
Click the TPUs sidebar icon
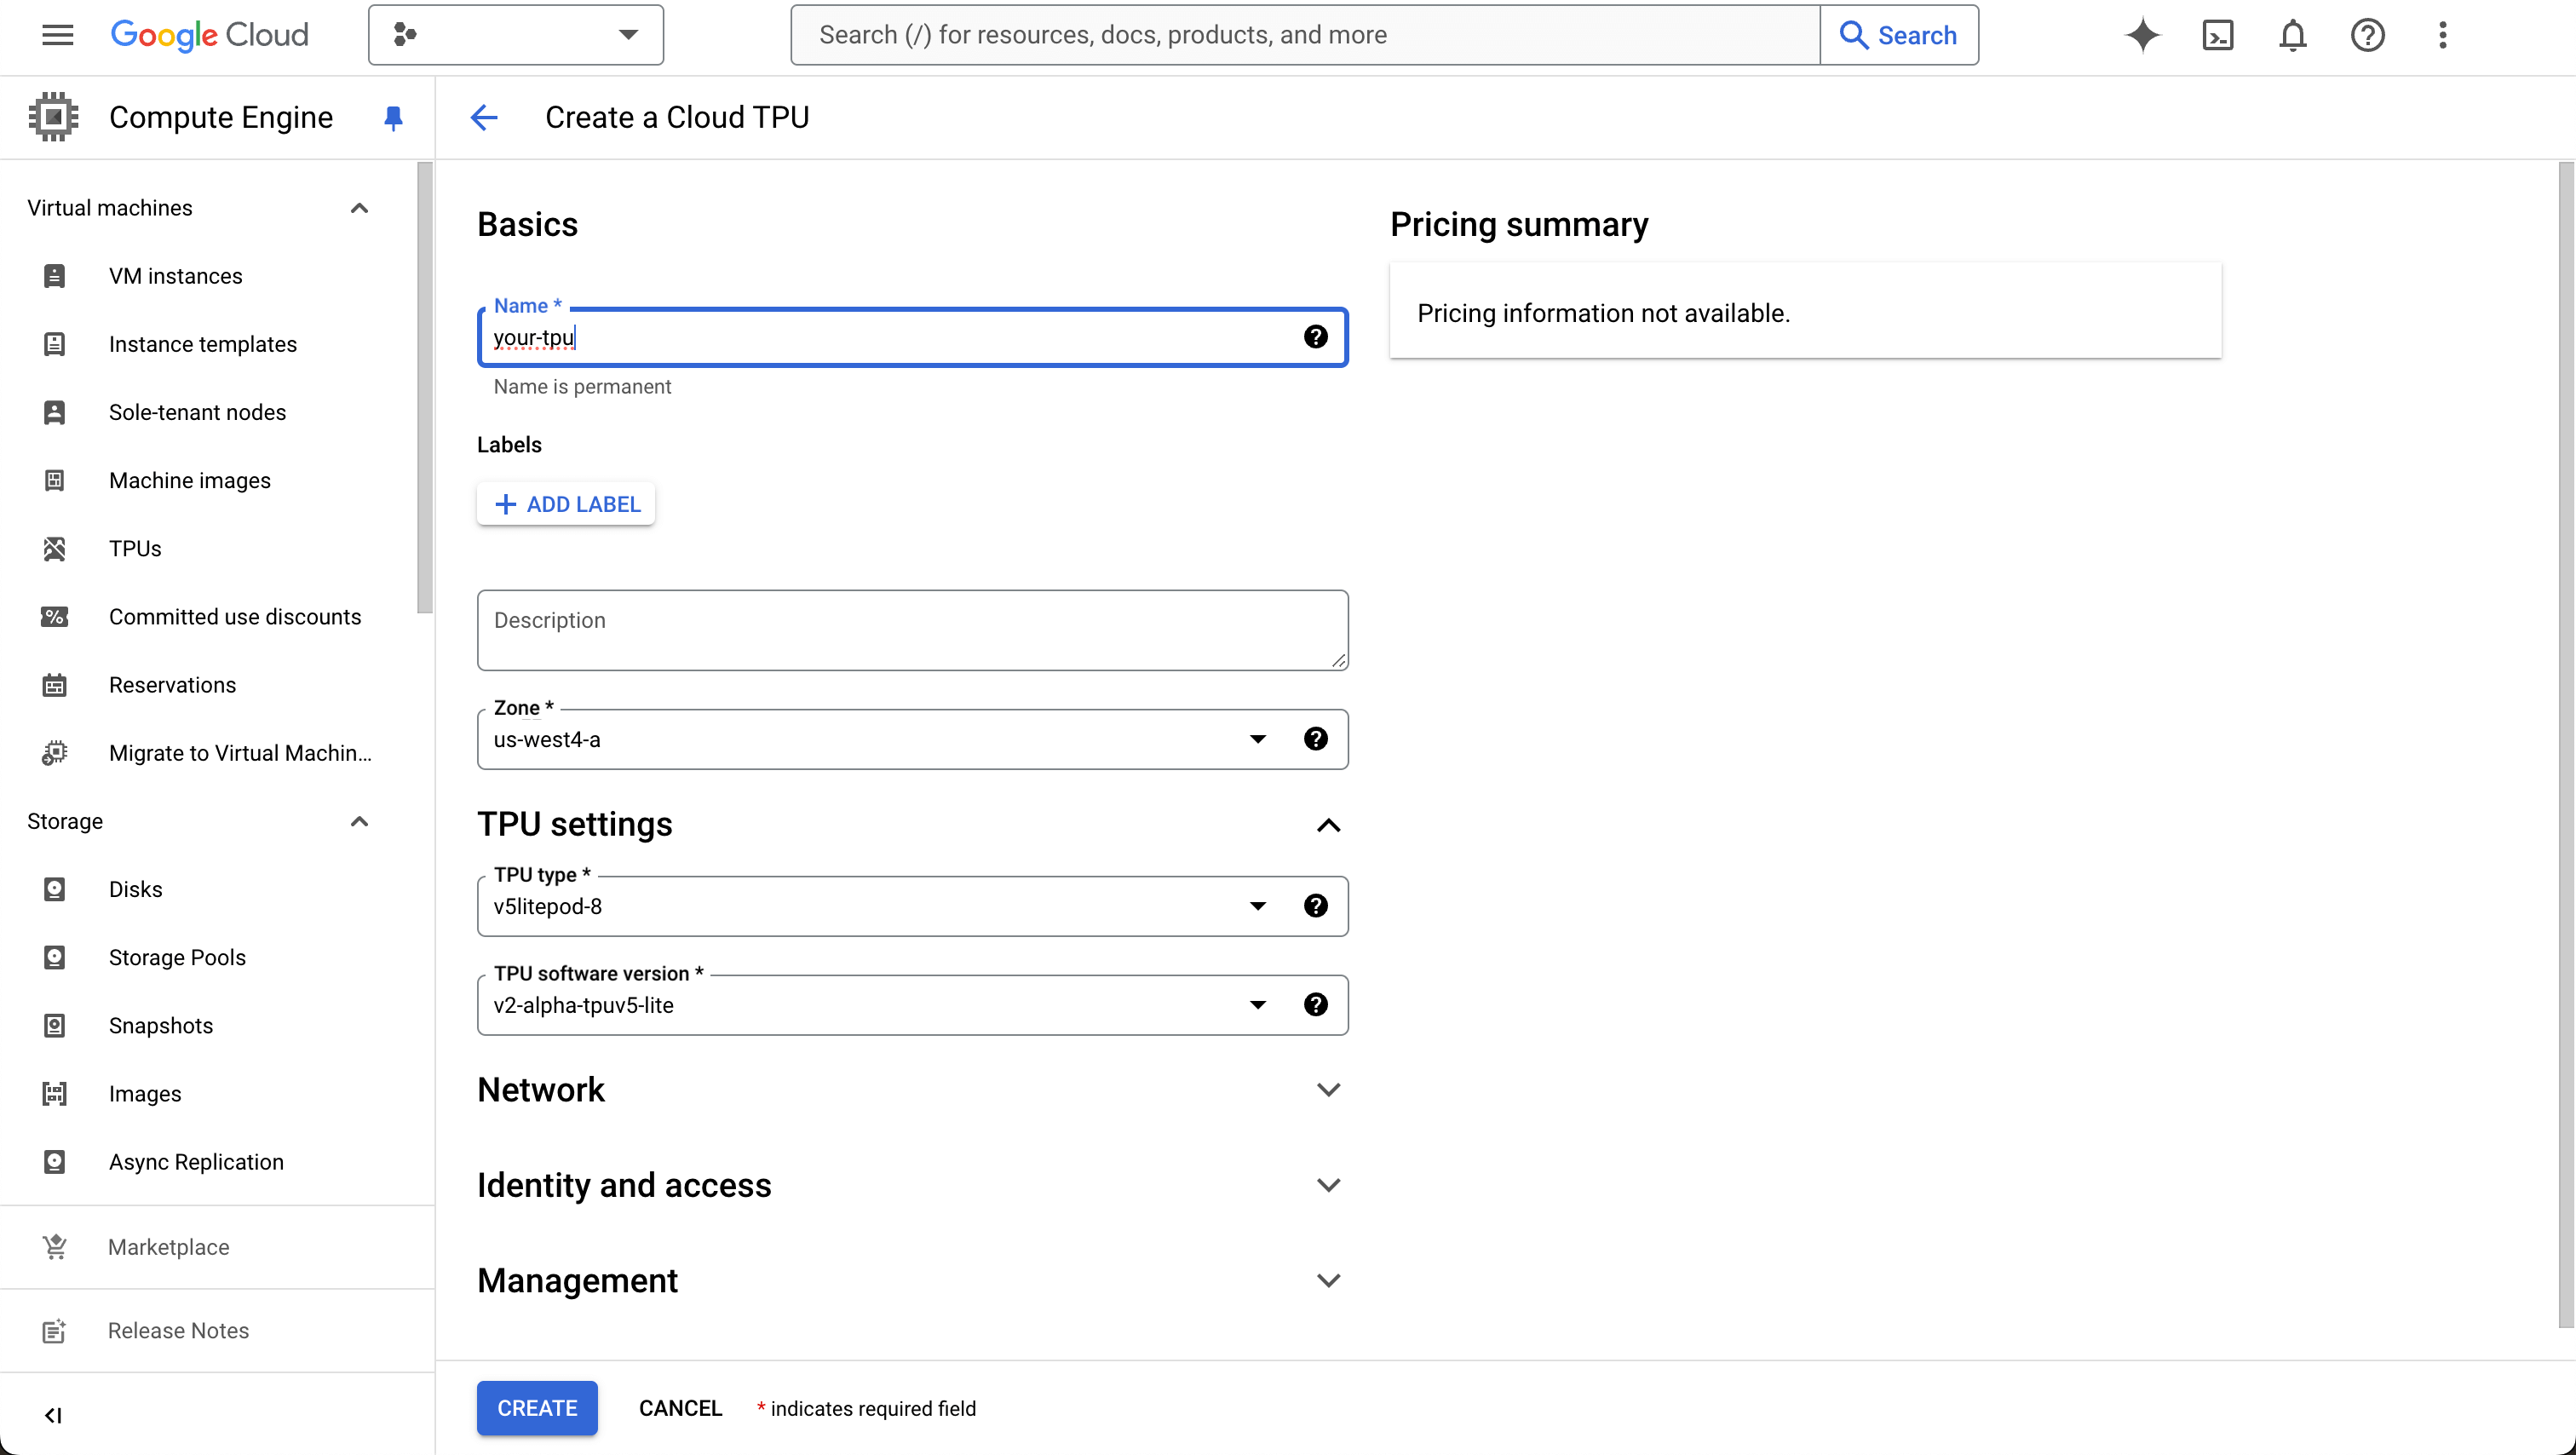[x=55, y=549]
